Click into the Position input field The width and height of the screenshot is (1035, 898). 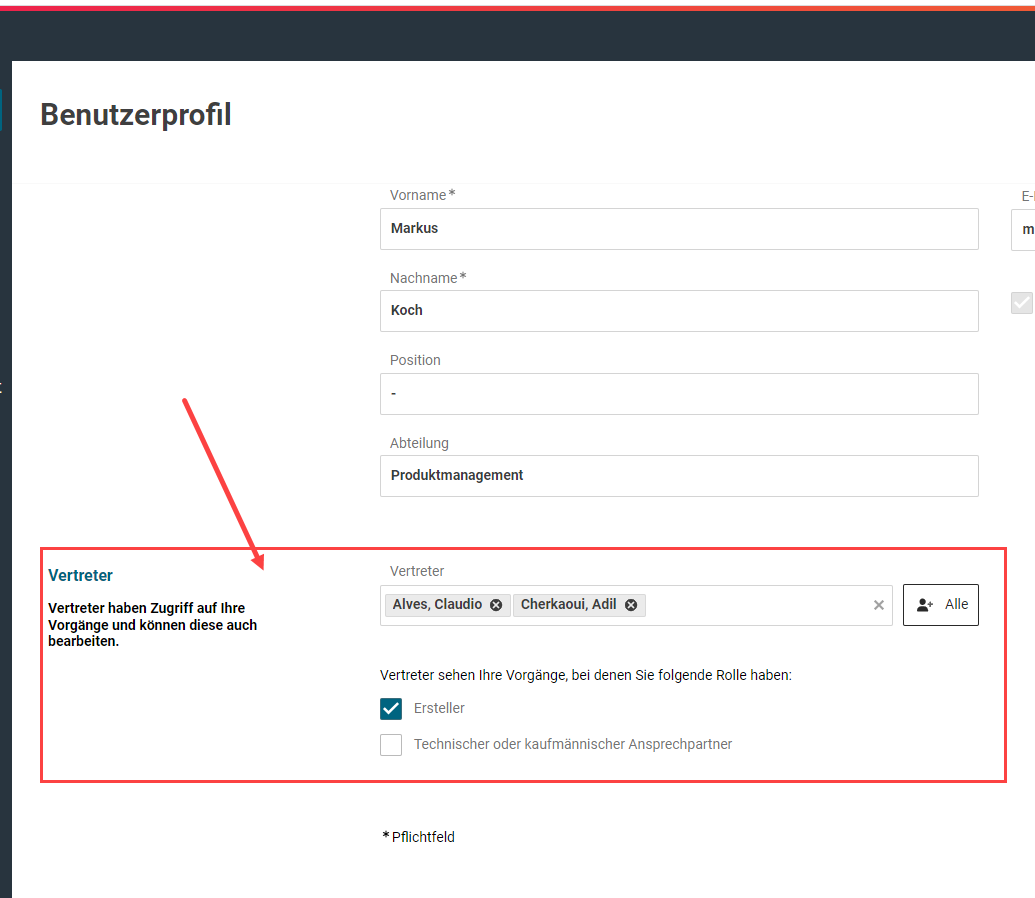click(x=679, y=394)
